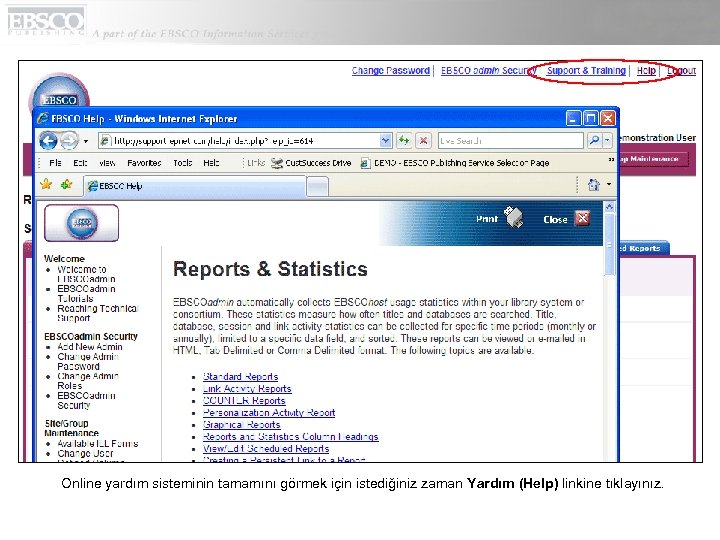720x540 pixels.
Task: Open the View menu
Action: (107, 163)
